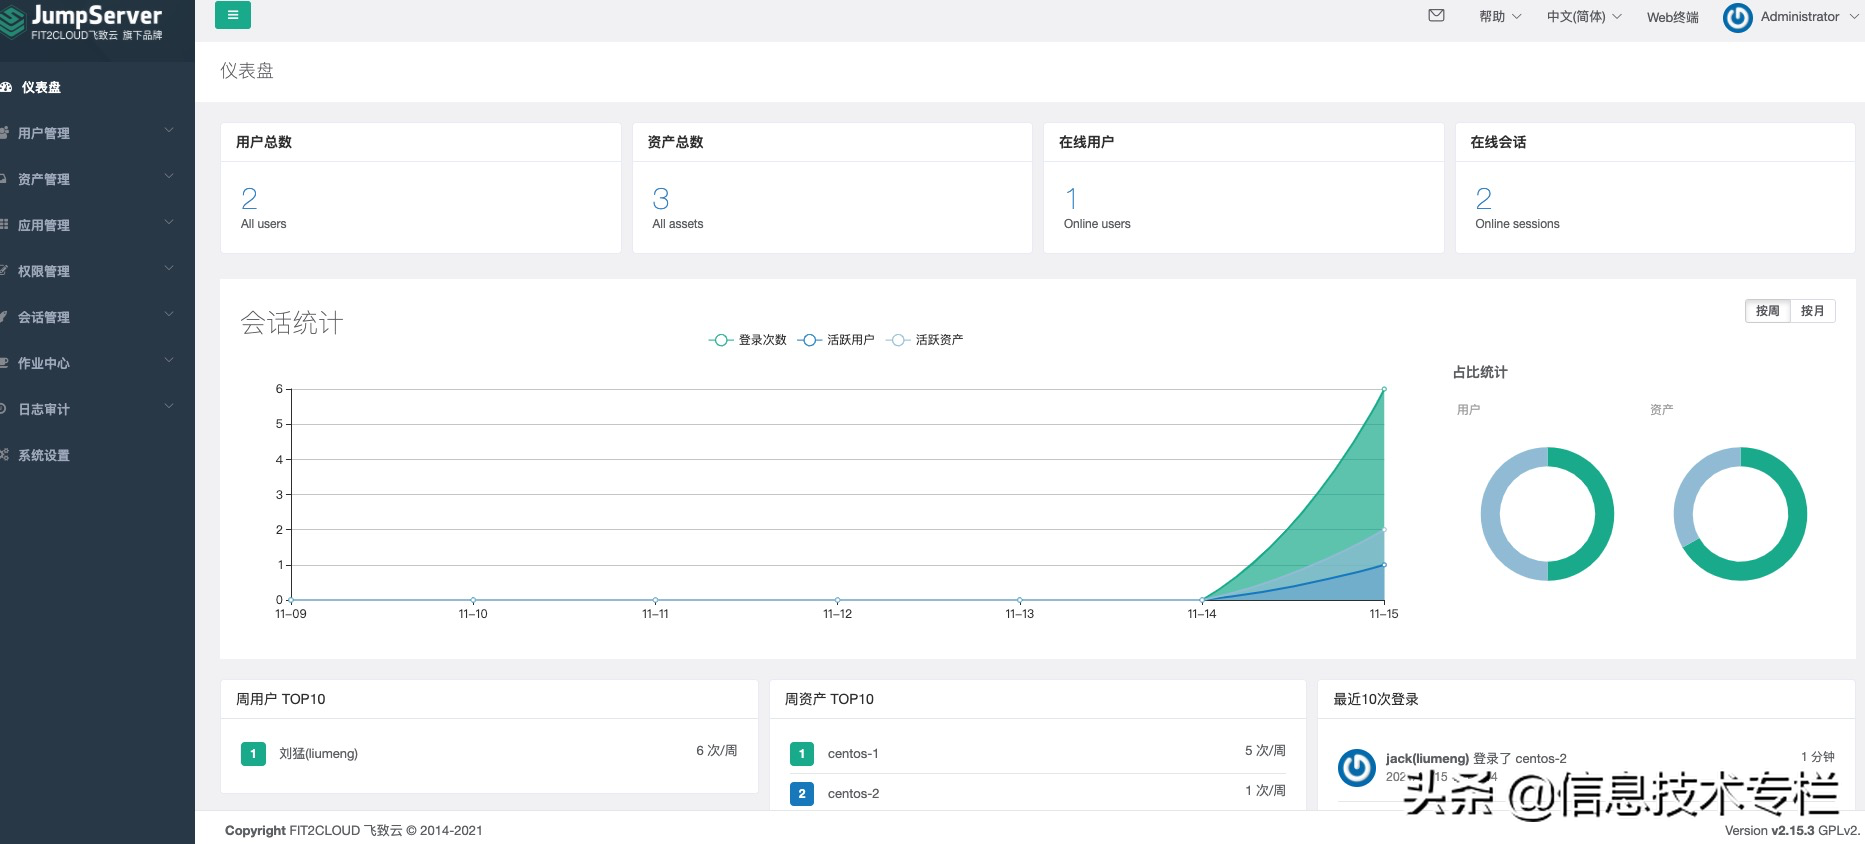This screenshot has width=1865, height=844.
Task: Expand 作业中心 sidebar menu
Action: [97, 363]
